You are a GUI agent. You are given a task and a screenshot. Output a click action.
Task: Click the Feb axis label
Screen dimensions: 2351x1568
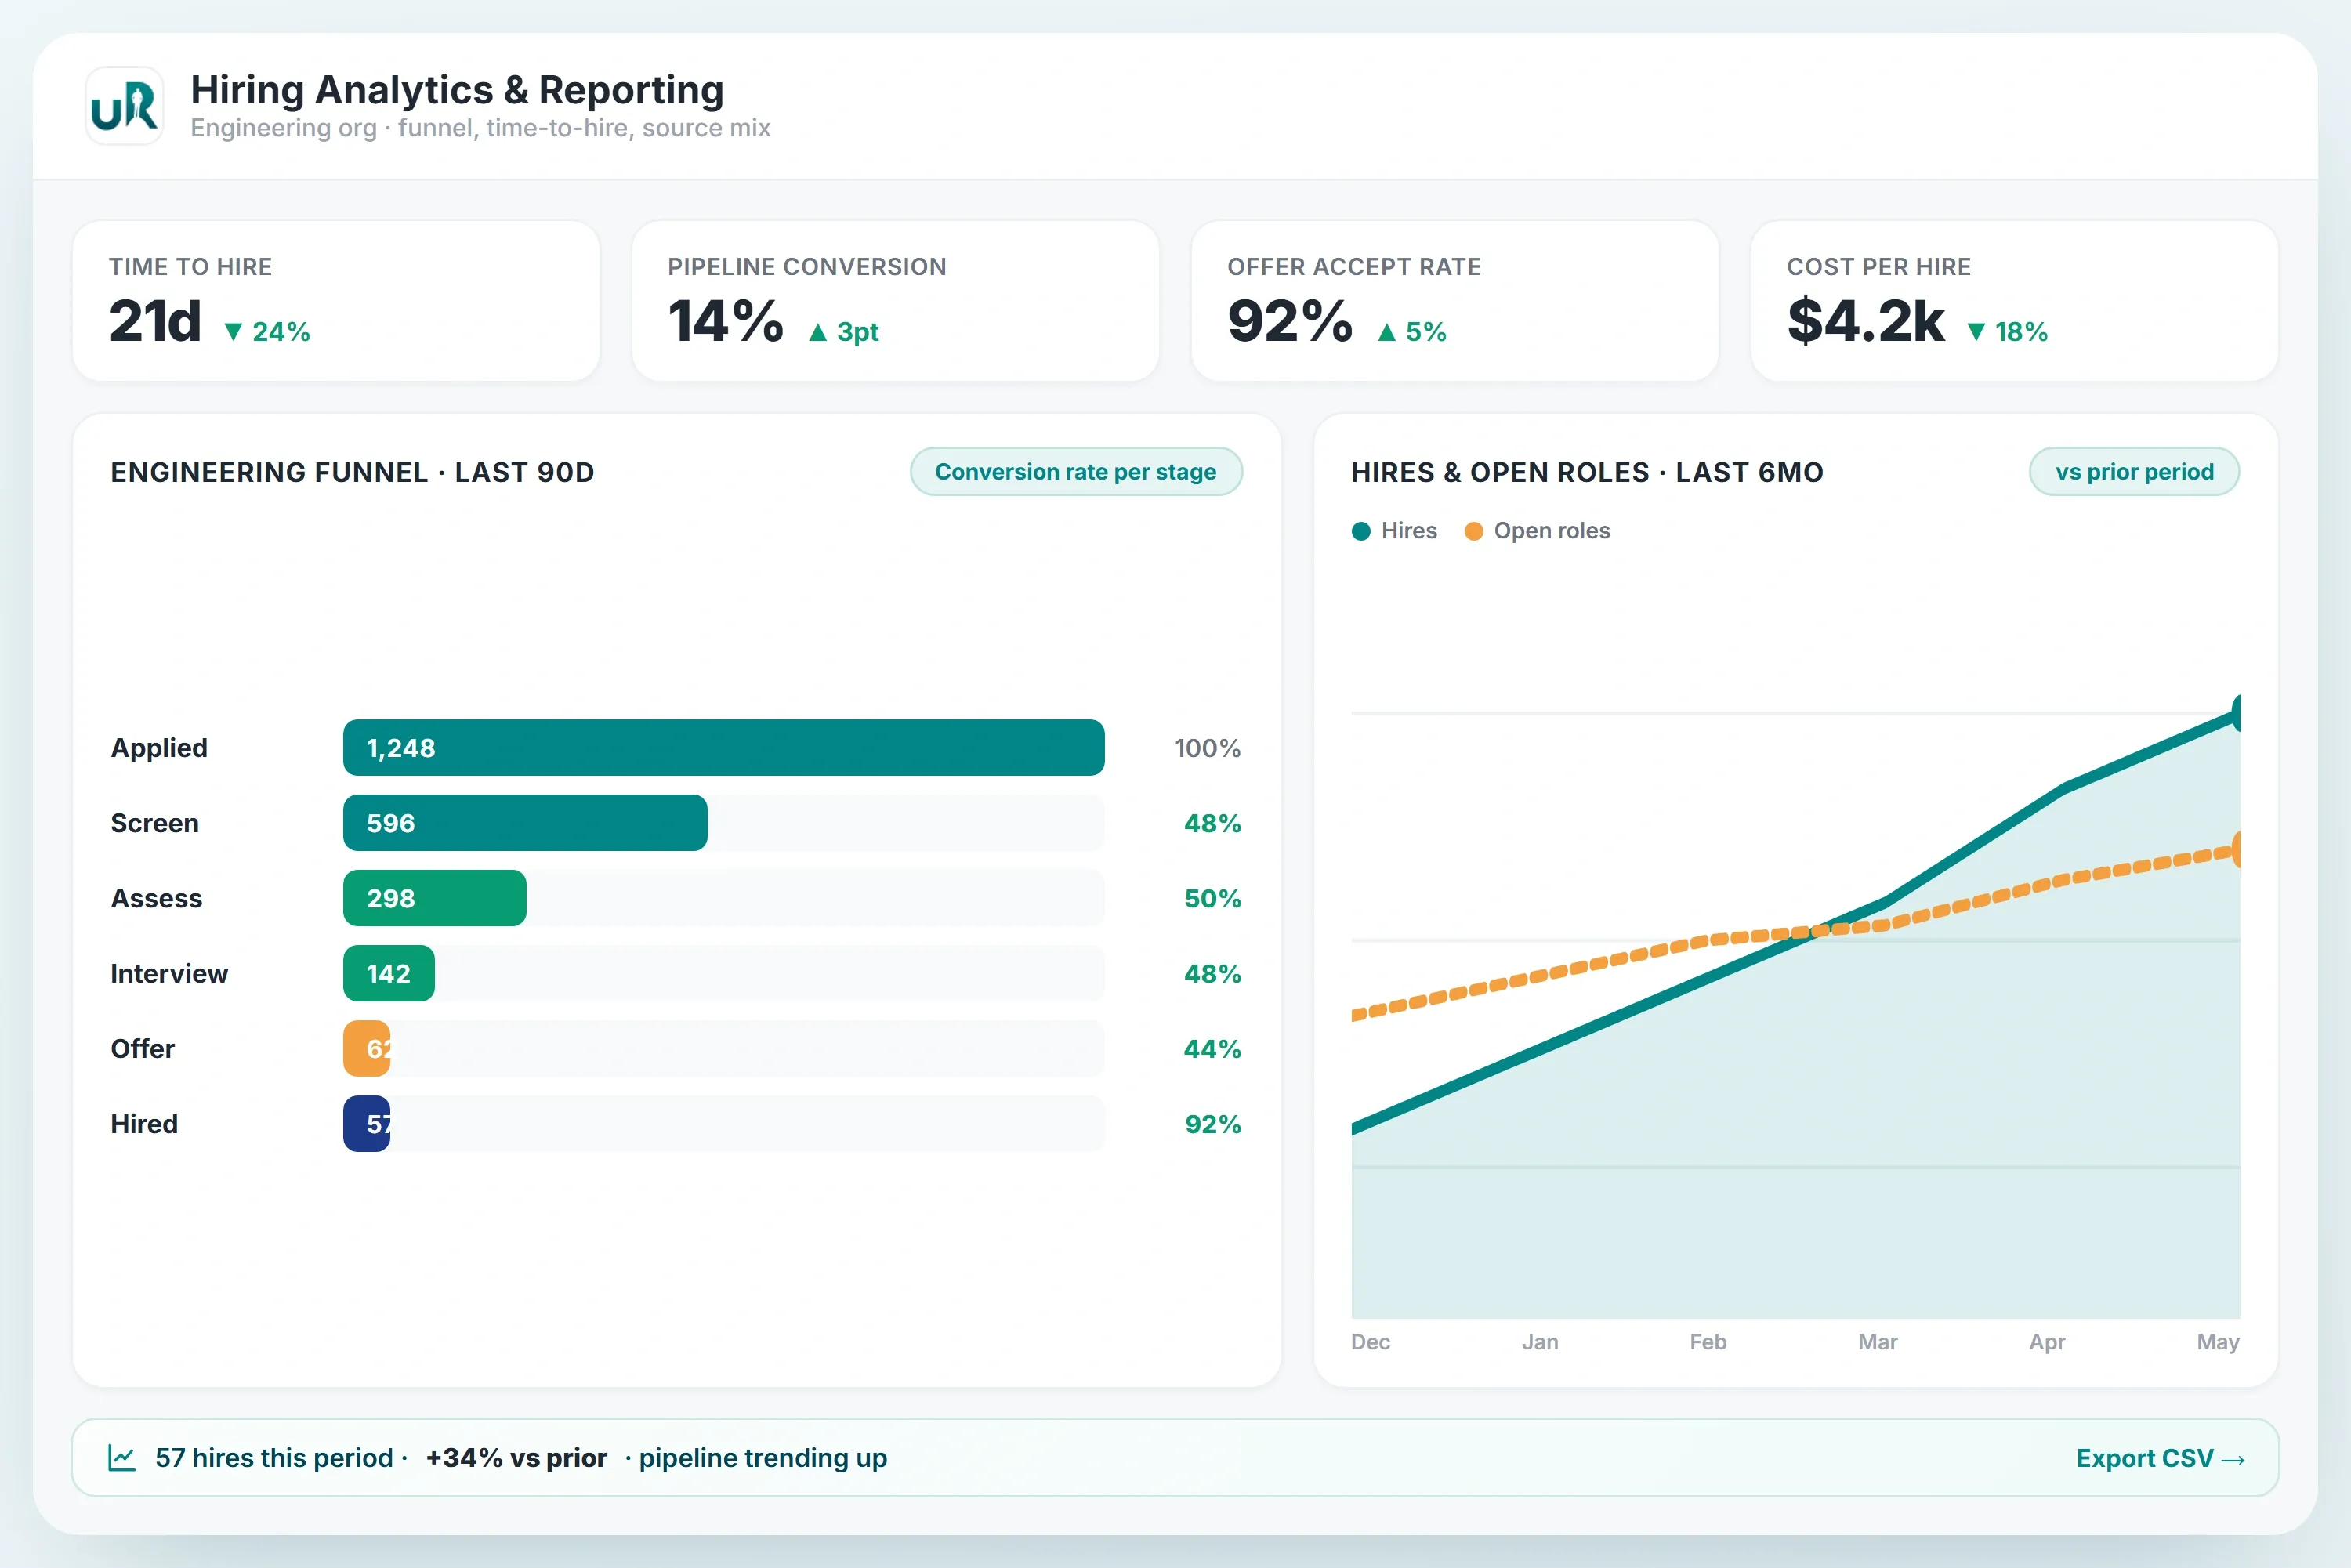point(1708,1342)
